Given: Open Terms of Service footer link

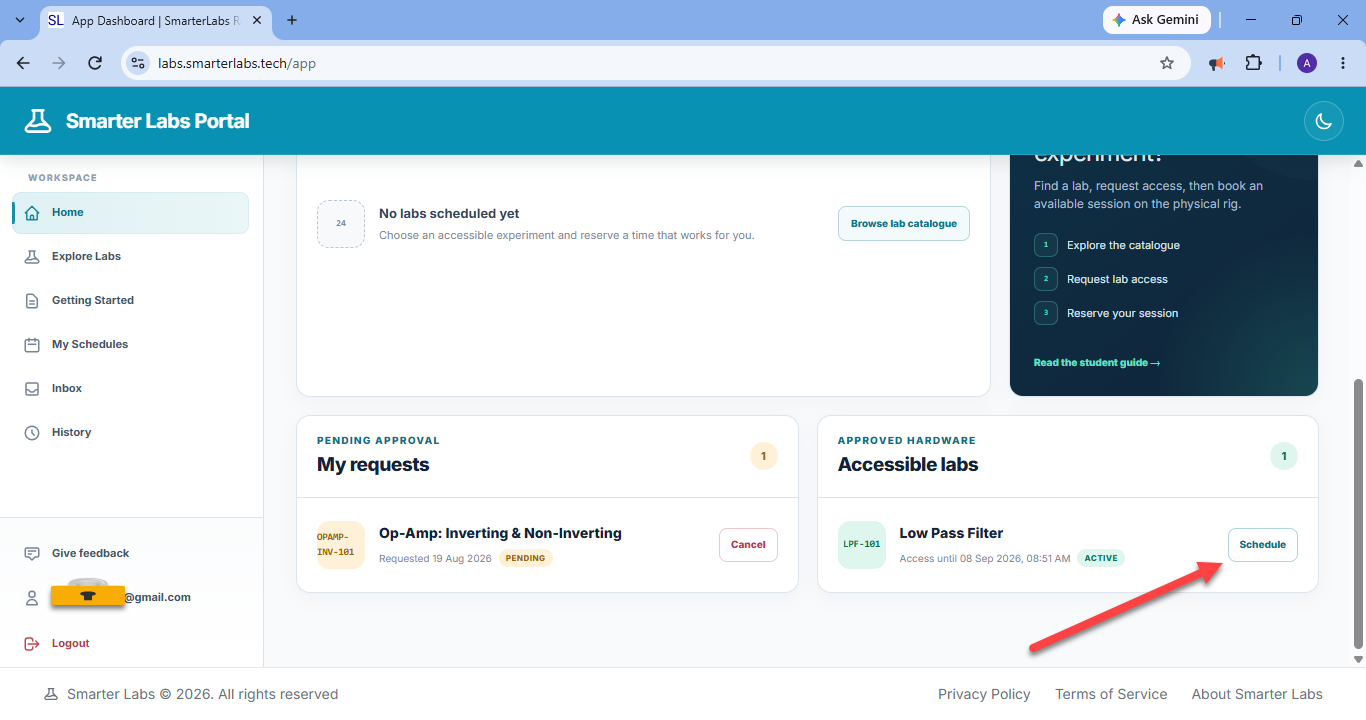Looking at the screenshot, I should 1111,694.
